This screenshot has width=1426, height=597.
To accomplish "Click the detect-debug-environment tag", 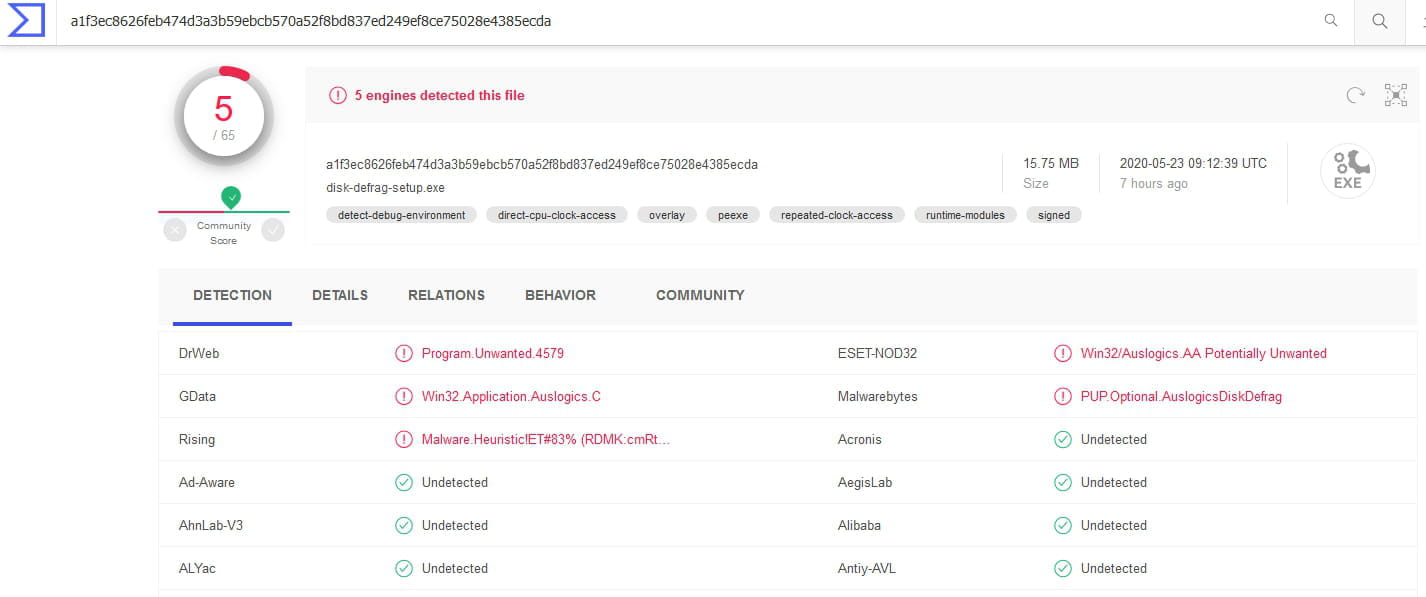I will point(402,215).
